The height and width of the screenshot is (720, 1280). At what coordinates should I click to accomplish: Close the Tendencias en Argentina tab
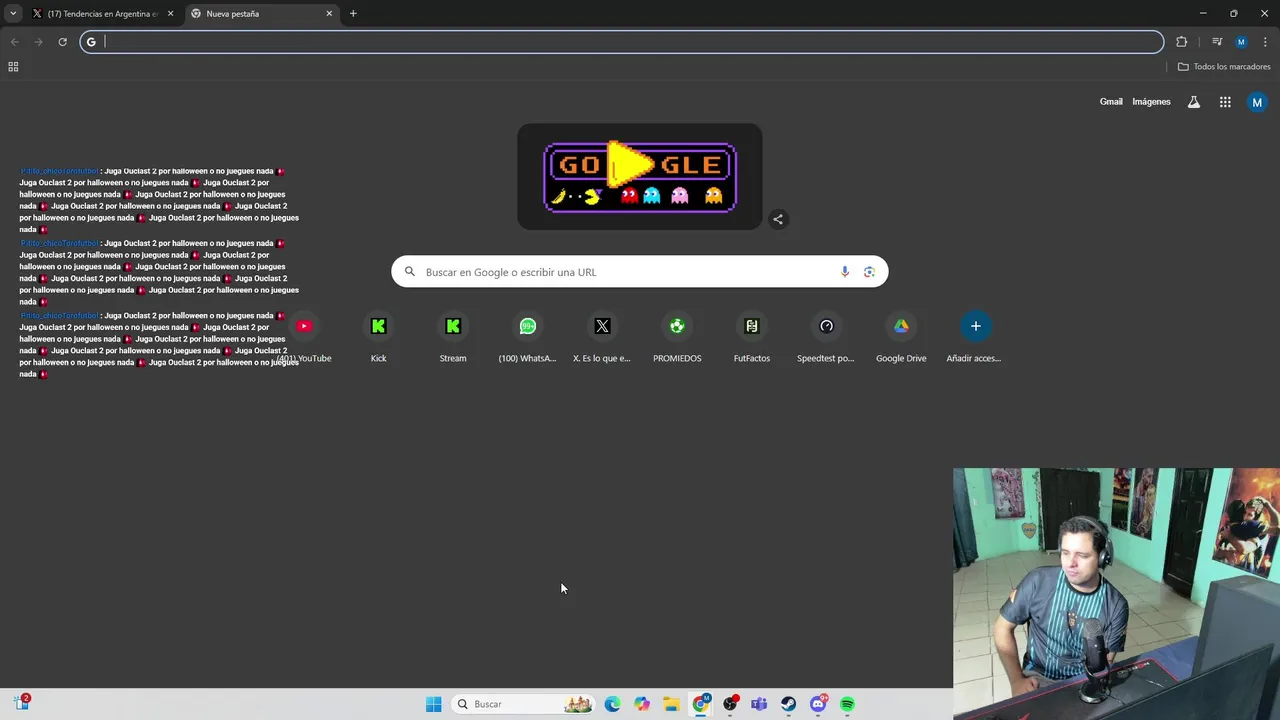[170, 14]
